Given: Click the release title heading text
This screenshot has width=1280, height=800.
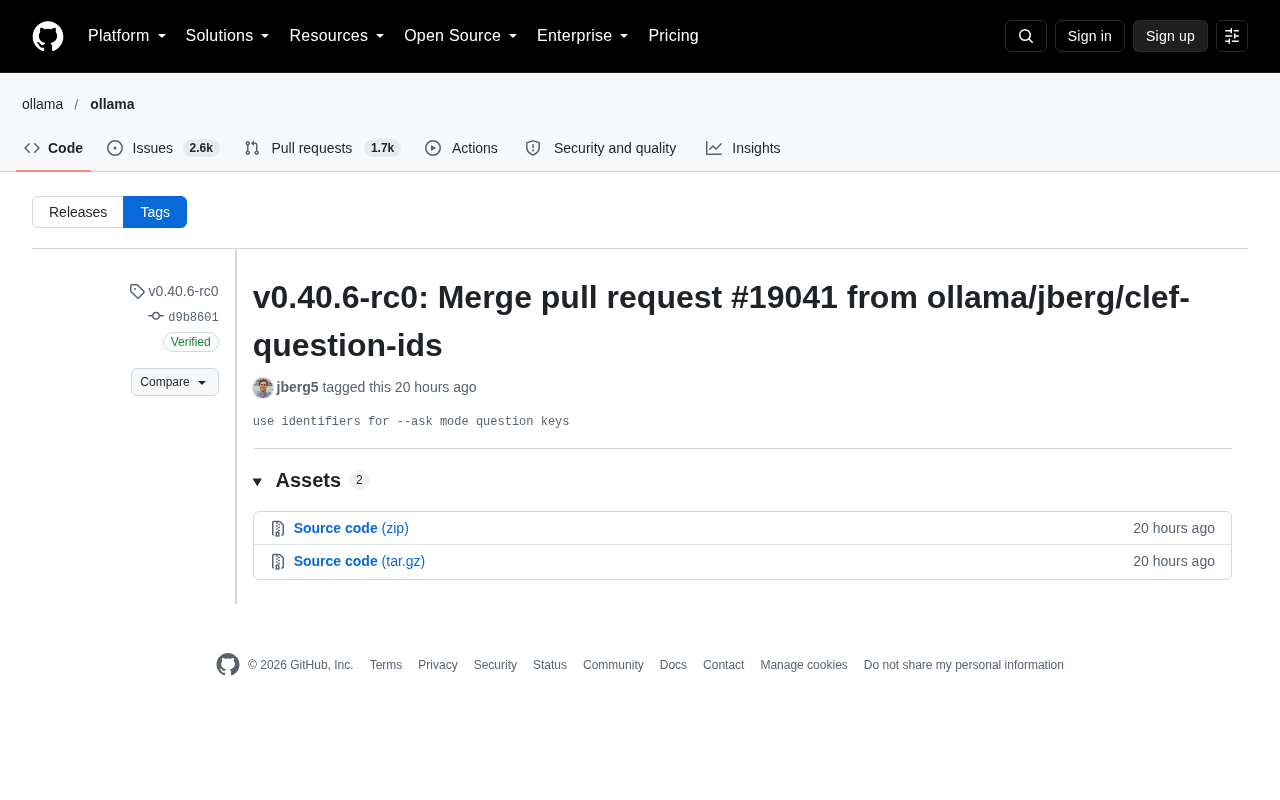Looking at the screenshot, I should [721, 321].
